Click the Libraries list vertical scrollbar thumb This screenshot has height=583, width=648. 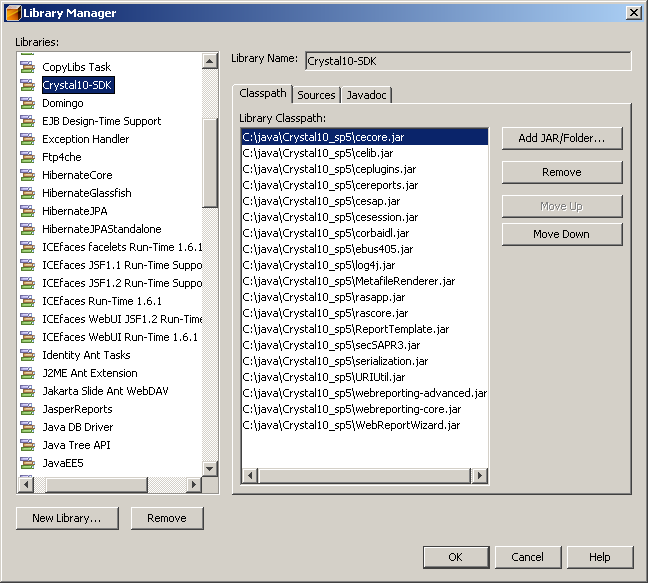click(210, 163)
